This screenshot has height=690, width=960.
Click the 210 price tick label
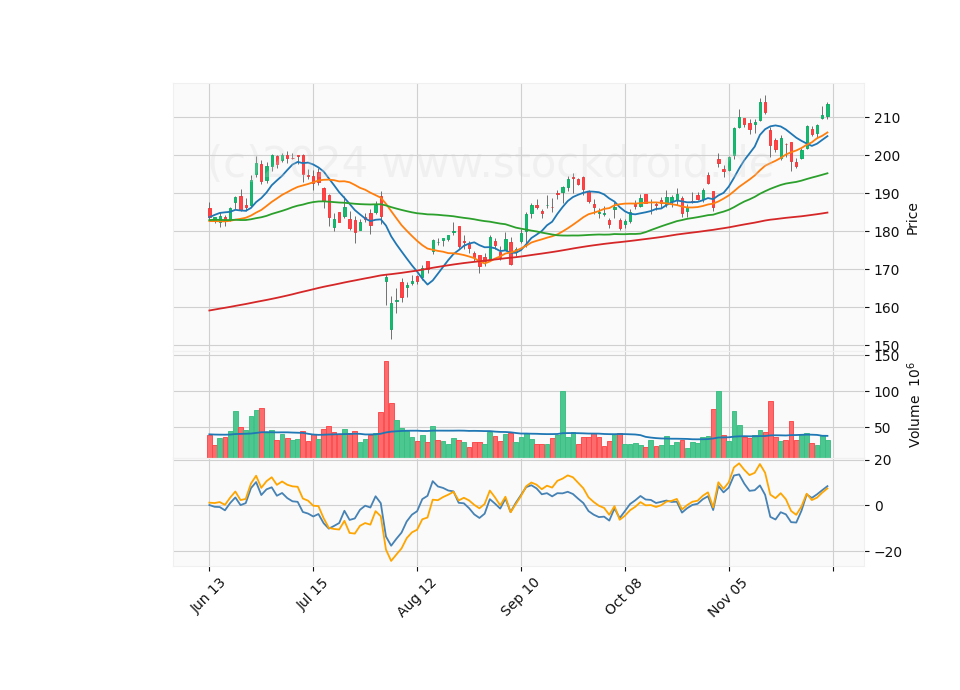tap(887, 118)
